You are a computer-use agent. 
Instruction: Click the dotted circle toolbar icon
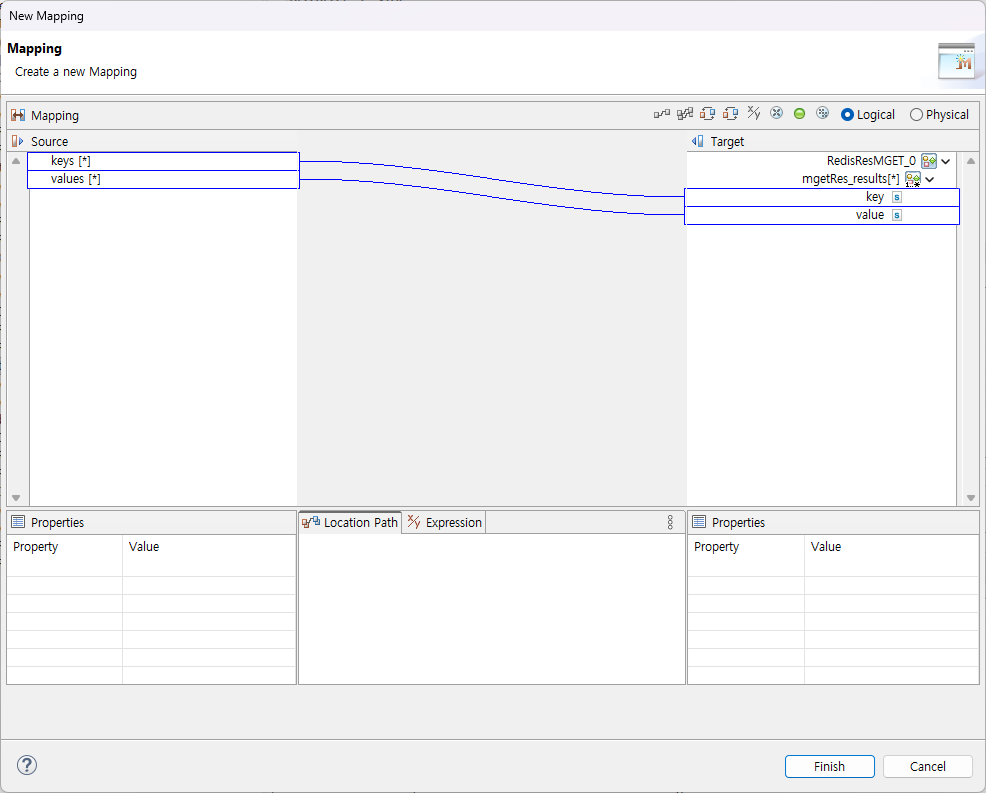coord(822,113)
